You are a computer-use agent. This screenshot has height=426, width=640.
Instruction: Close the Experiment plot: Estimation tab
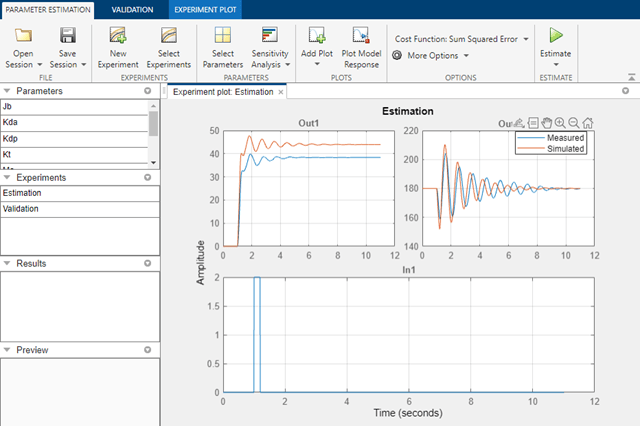coord(281,92)
